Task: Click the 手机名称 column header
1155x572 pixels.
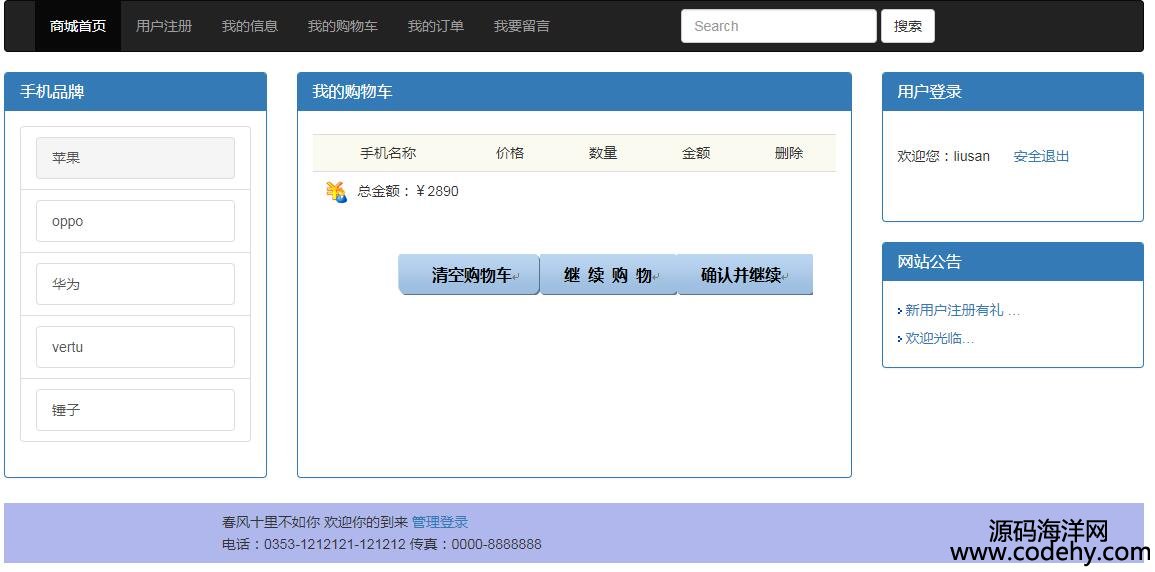Action: (x=388, y=153)
